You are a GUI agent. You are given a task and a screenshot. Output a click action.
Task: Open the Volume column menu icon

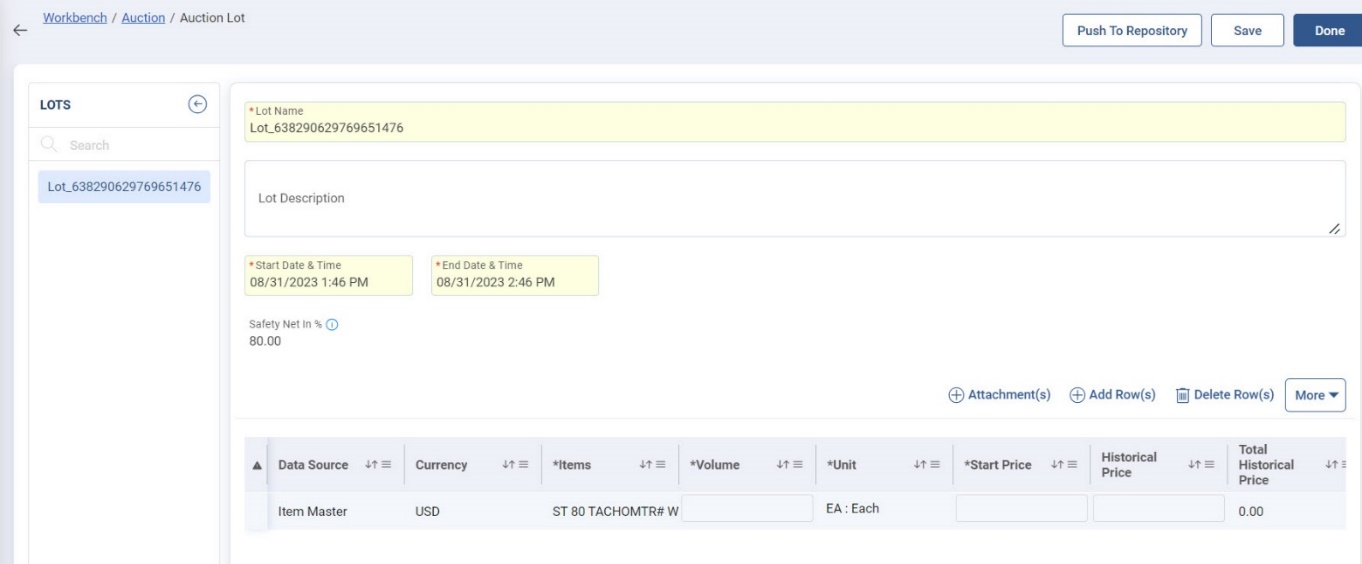coord(797,465)
